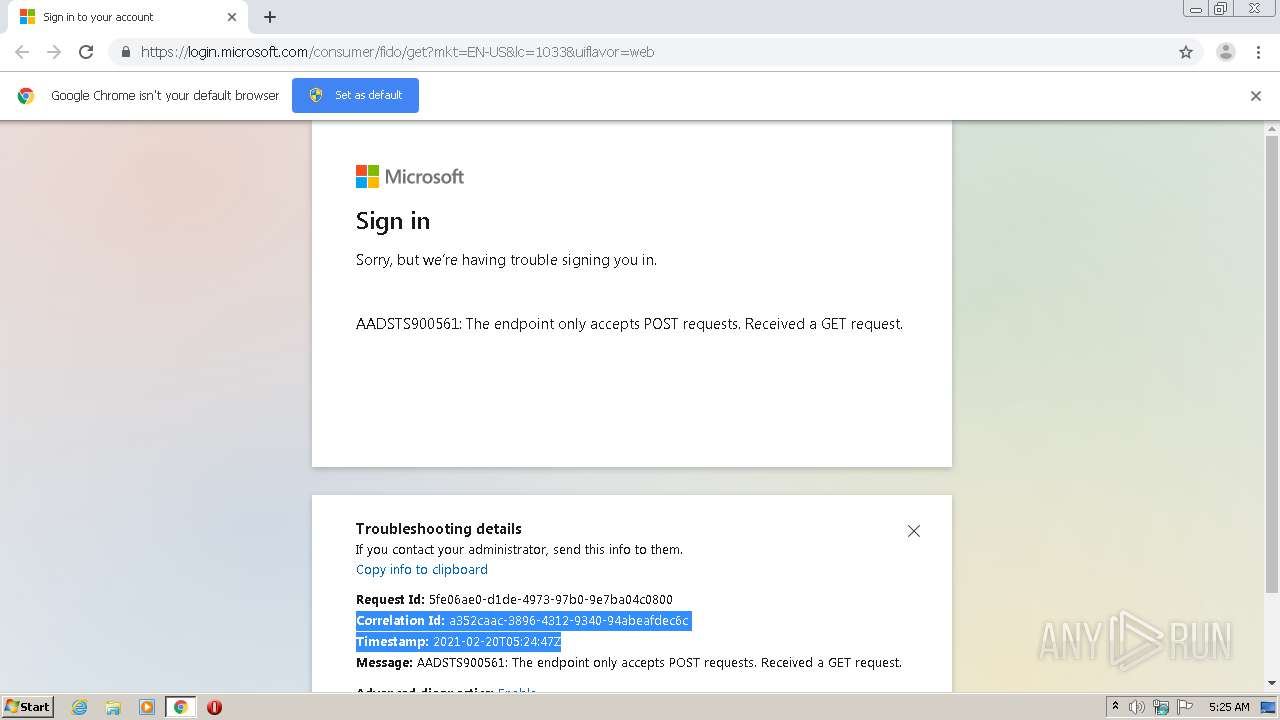Launch Internet Explorer from taskbar
1280x720 pixels.
click(79, 707)
